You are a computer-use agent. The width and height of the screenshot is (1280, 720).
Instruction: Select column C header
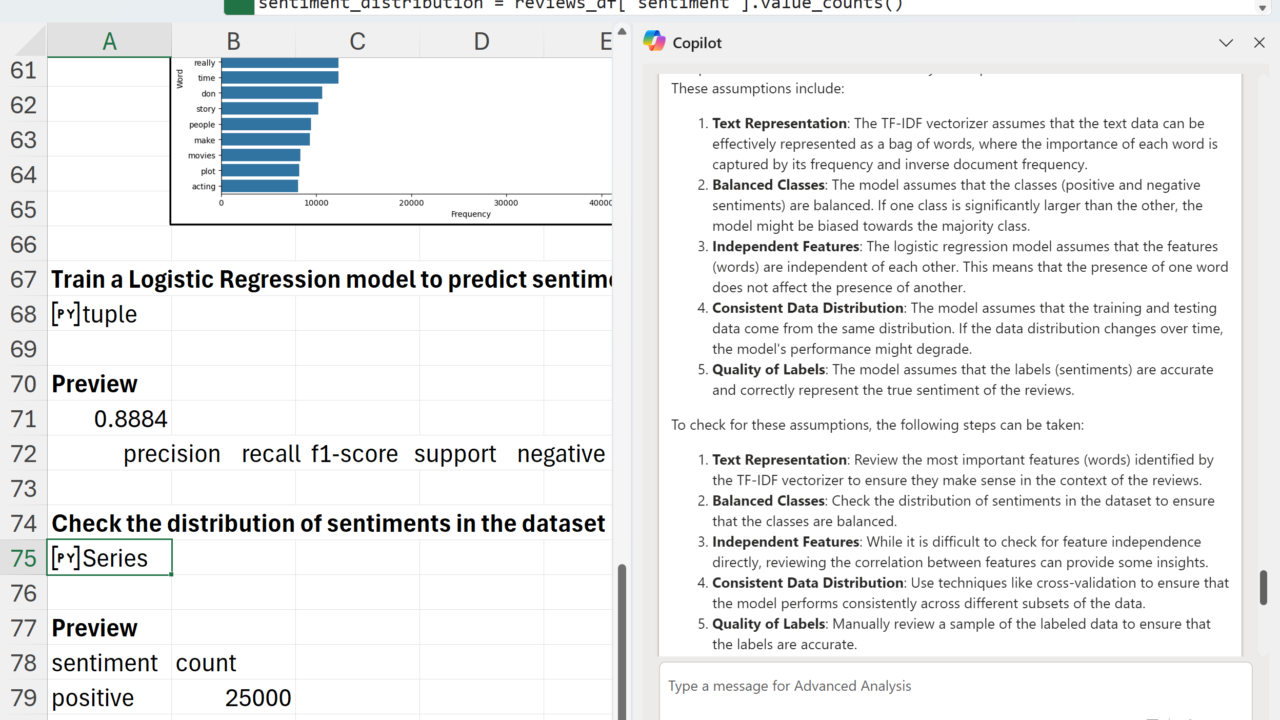(x=357, y=41)
